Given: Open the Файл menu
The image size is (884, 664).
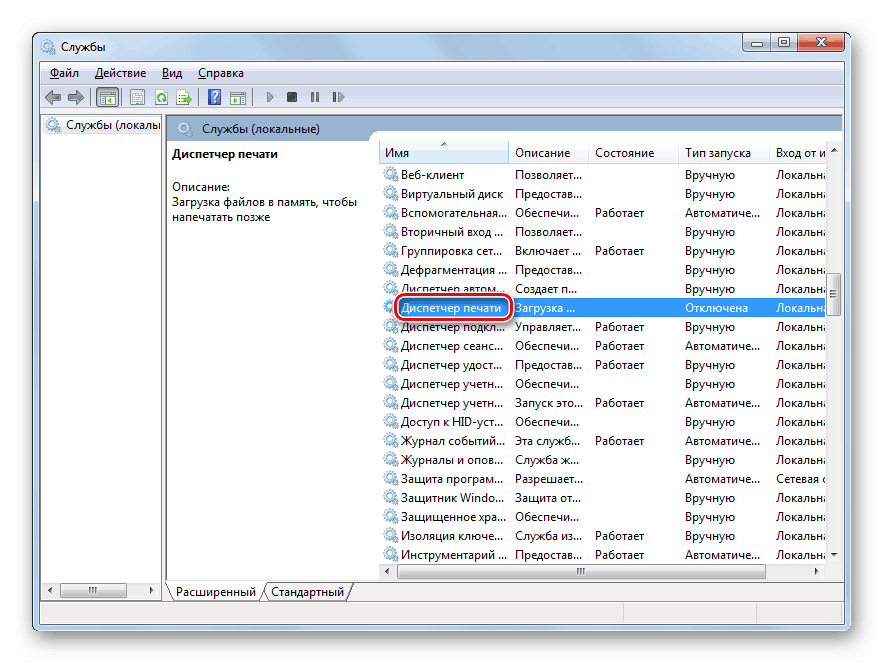Looking at the screenshot, I should (x=64, y=72).
